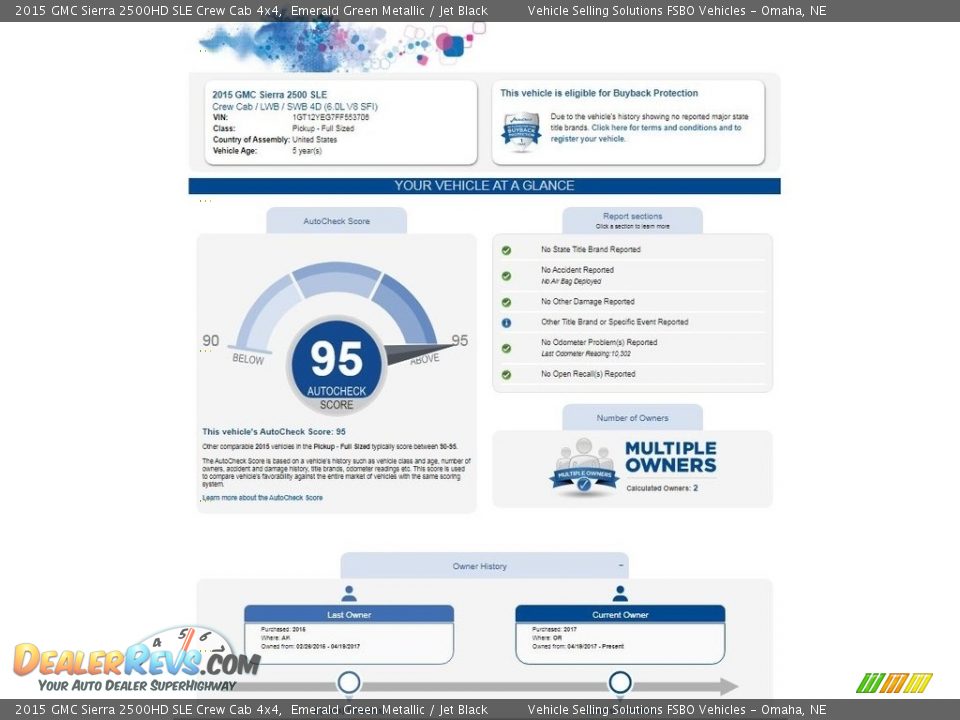The width and height of the screenshot is (960, 720).
Task: Click the ABOVE label on score gauge
Action: [425, 359]
